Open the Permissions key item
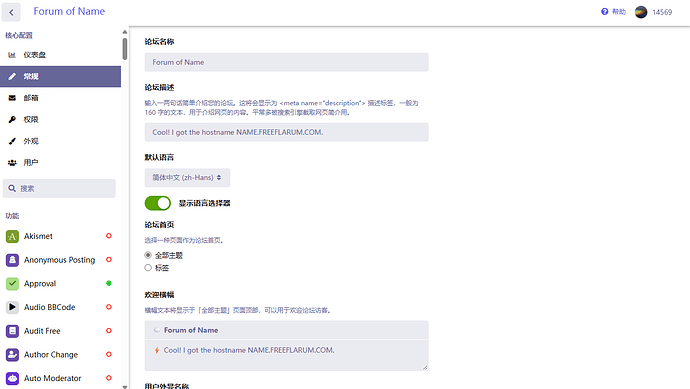 60,120
